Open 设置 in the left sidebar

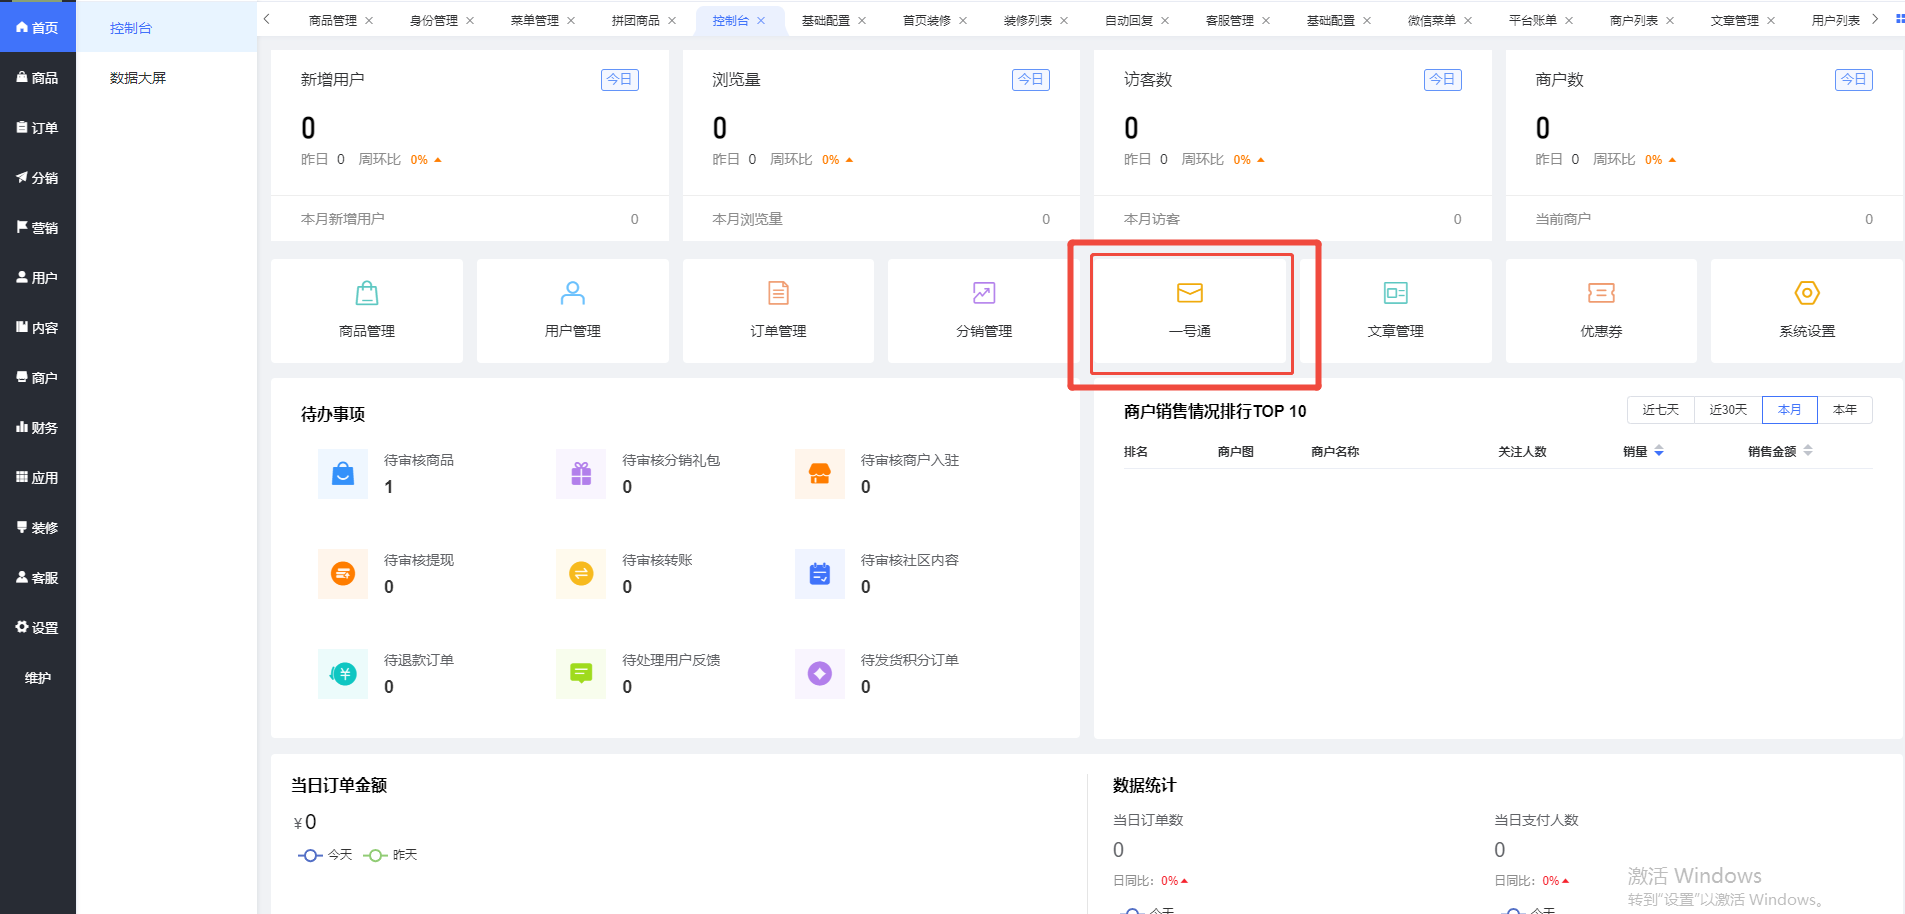(x=38, y=628)
